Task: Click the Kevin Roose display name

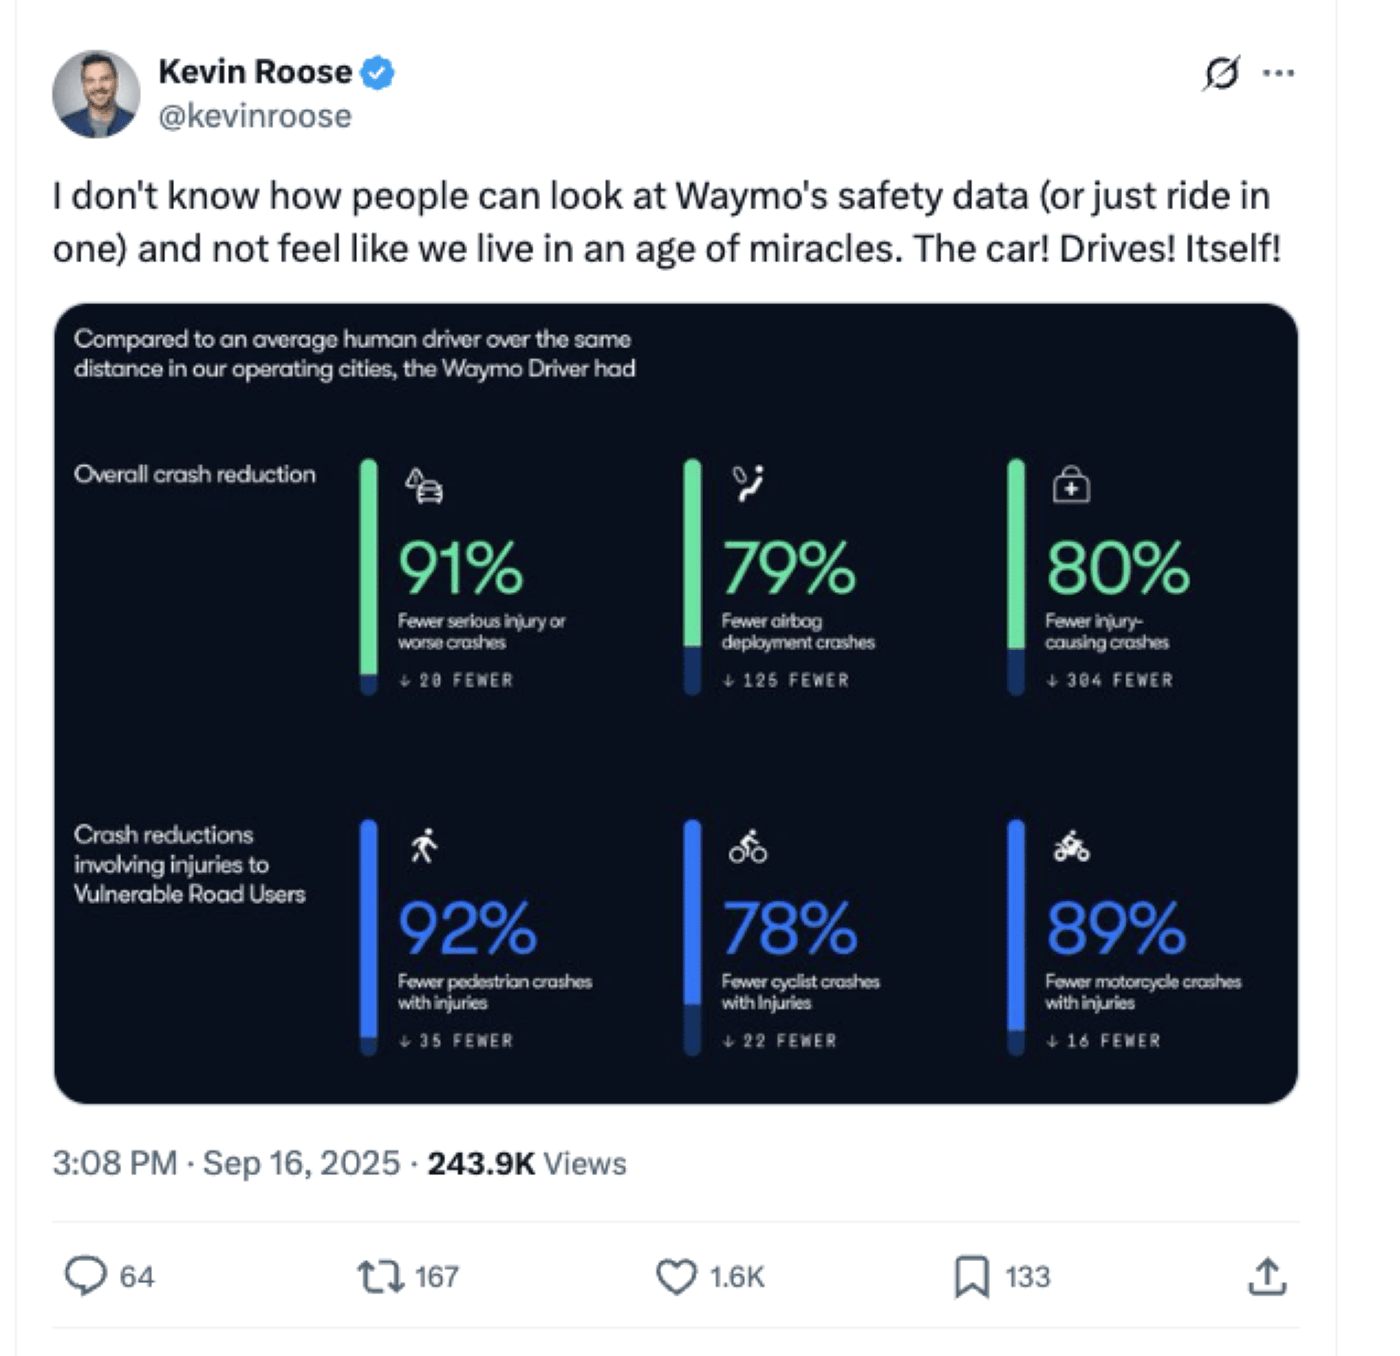Action: click(x=257, y=71)
